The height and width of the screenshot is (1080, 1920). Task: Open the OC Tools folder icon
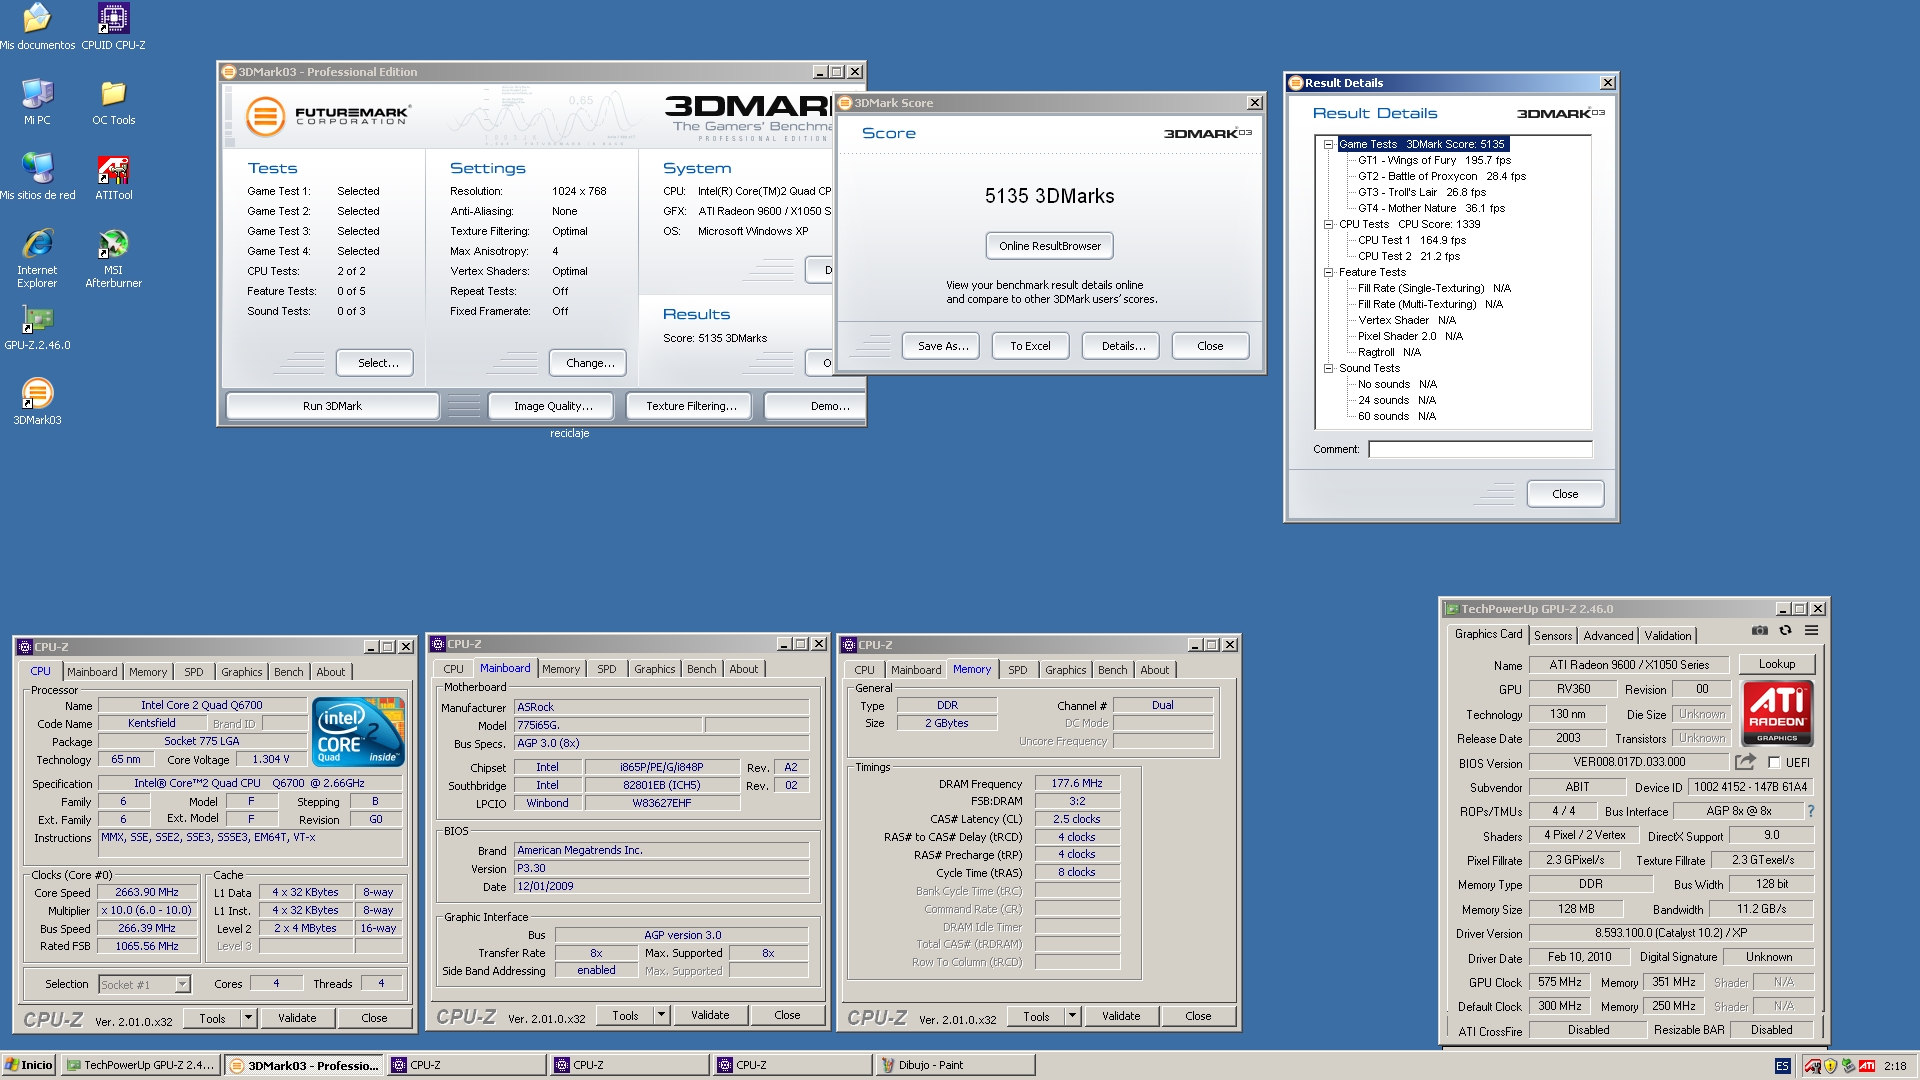tap(113, 102)
